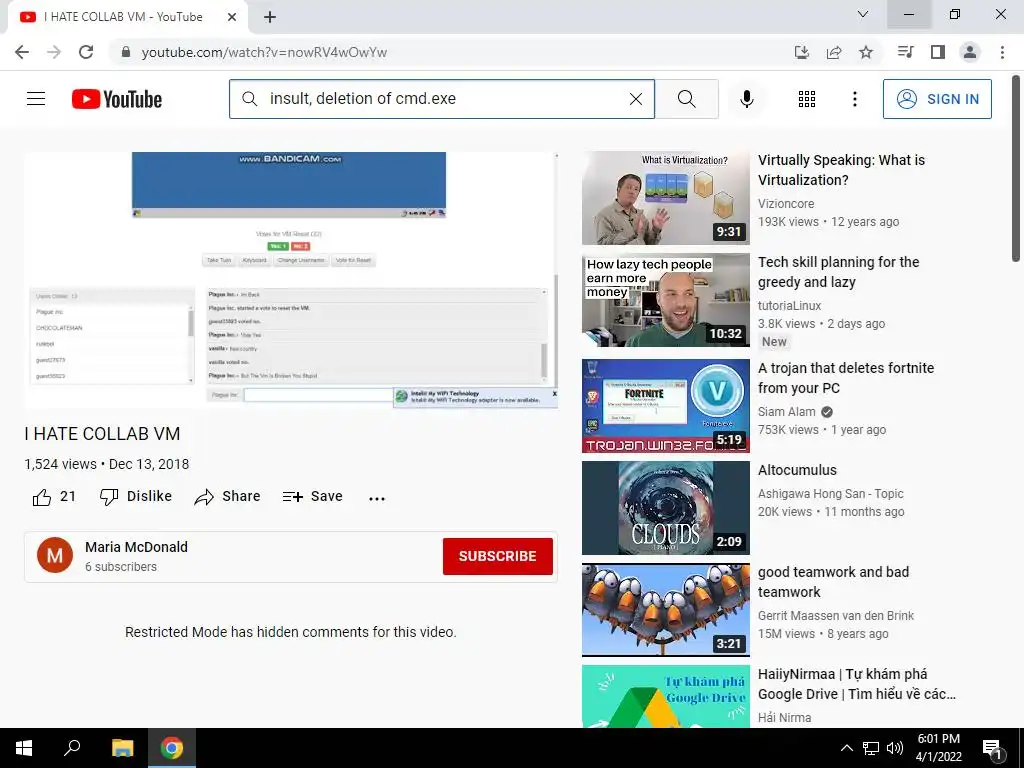Open good teamwork and bad teamwork title
Screen dimensions: 1024x768
[833, 582]
